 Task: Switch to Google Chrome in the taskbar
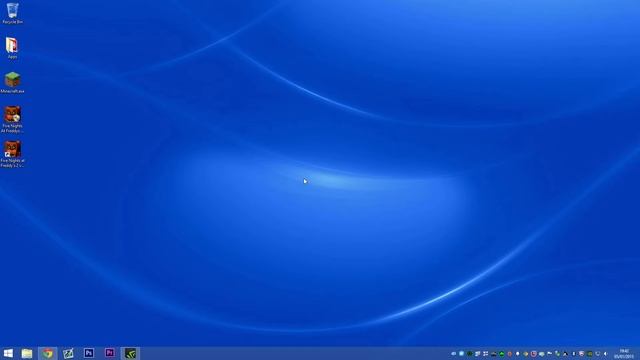[x=48, y=353]
